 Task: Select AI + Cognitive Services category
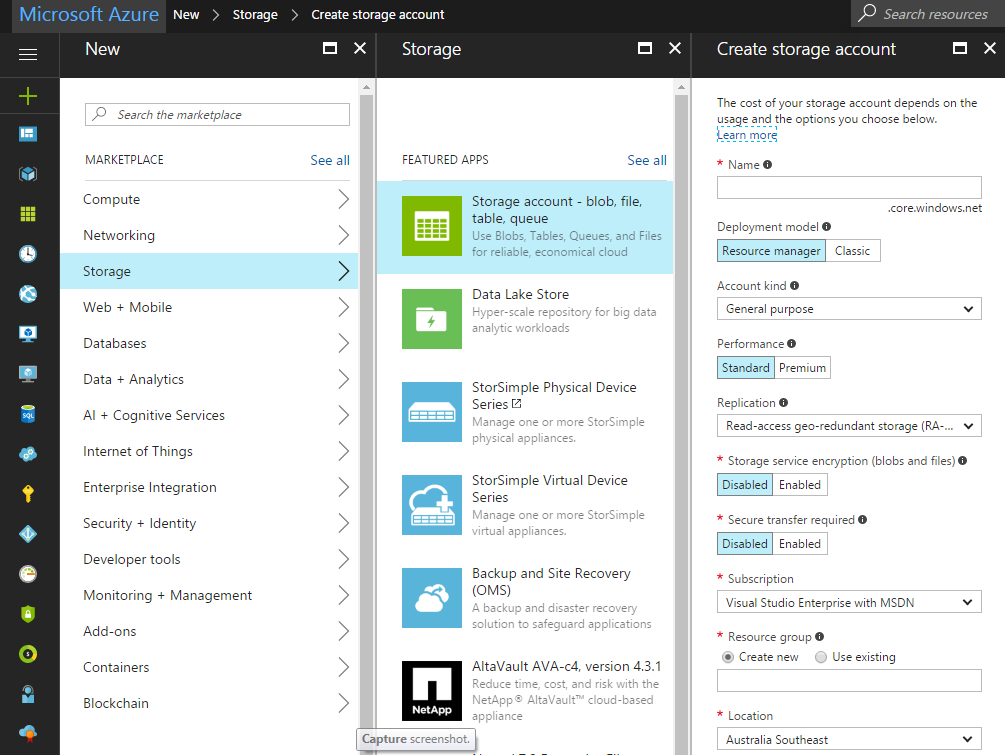[x=209, y=415]
